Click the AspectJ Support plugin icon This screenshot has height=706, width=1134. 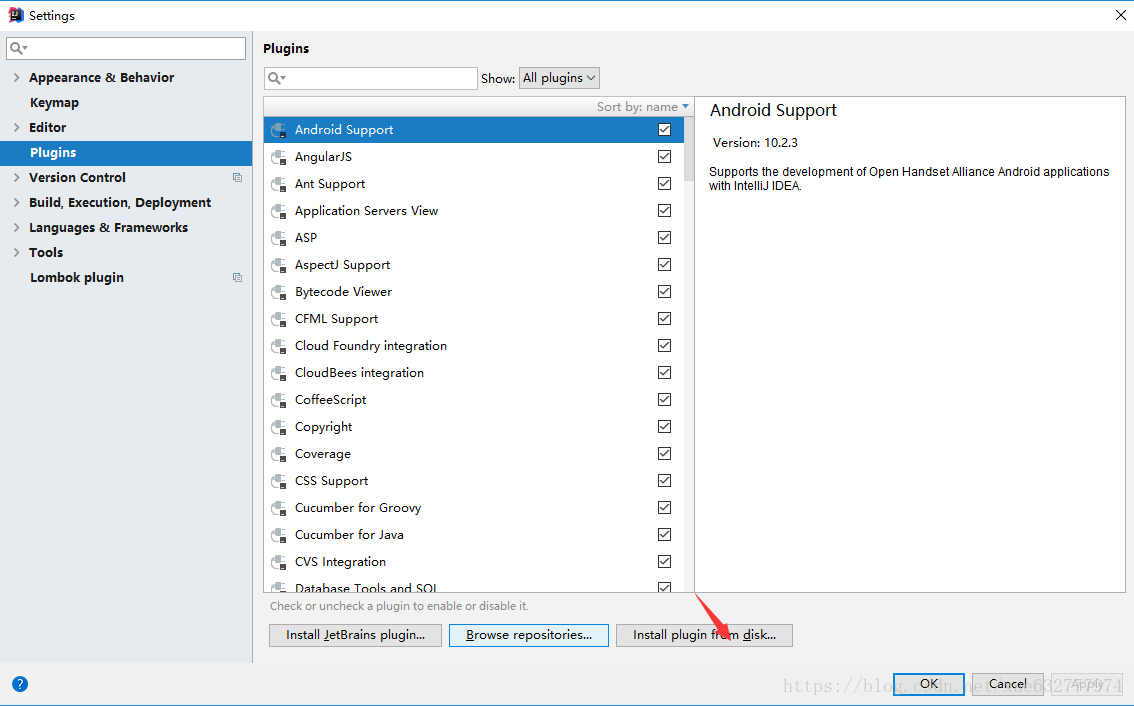pyautogui.click(x=278, y=265)
